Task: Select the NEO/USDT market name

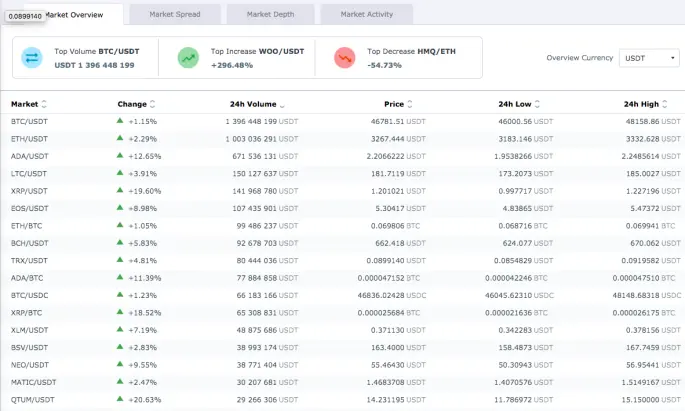Action: pyautogui.click(x=30, y=365)
